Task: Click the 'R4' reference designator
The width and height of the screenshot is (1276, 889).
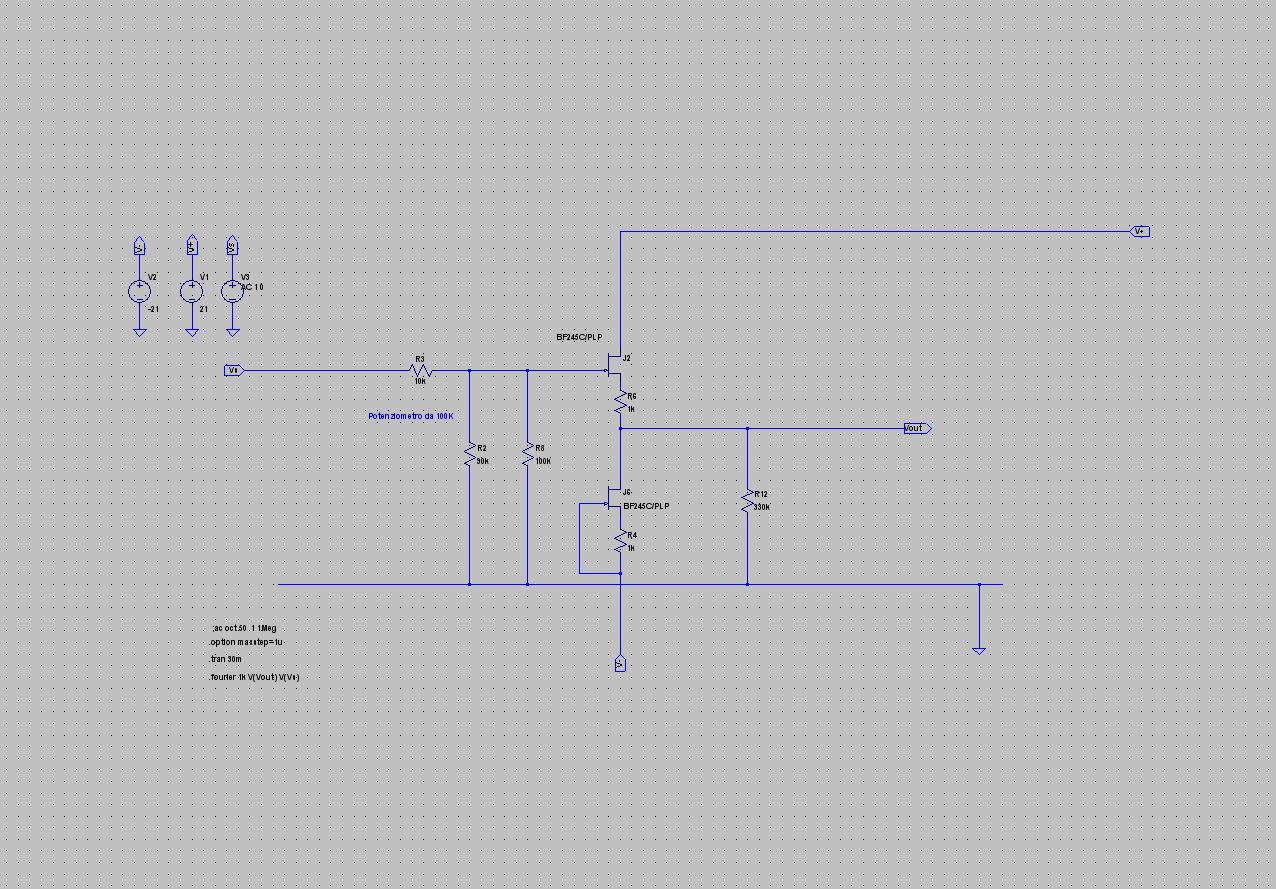Action: (632, 536)
